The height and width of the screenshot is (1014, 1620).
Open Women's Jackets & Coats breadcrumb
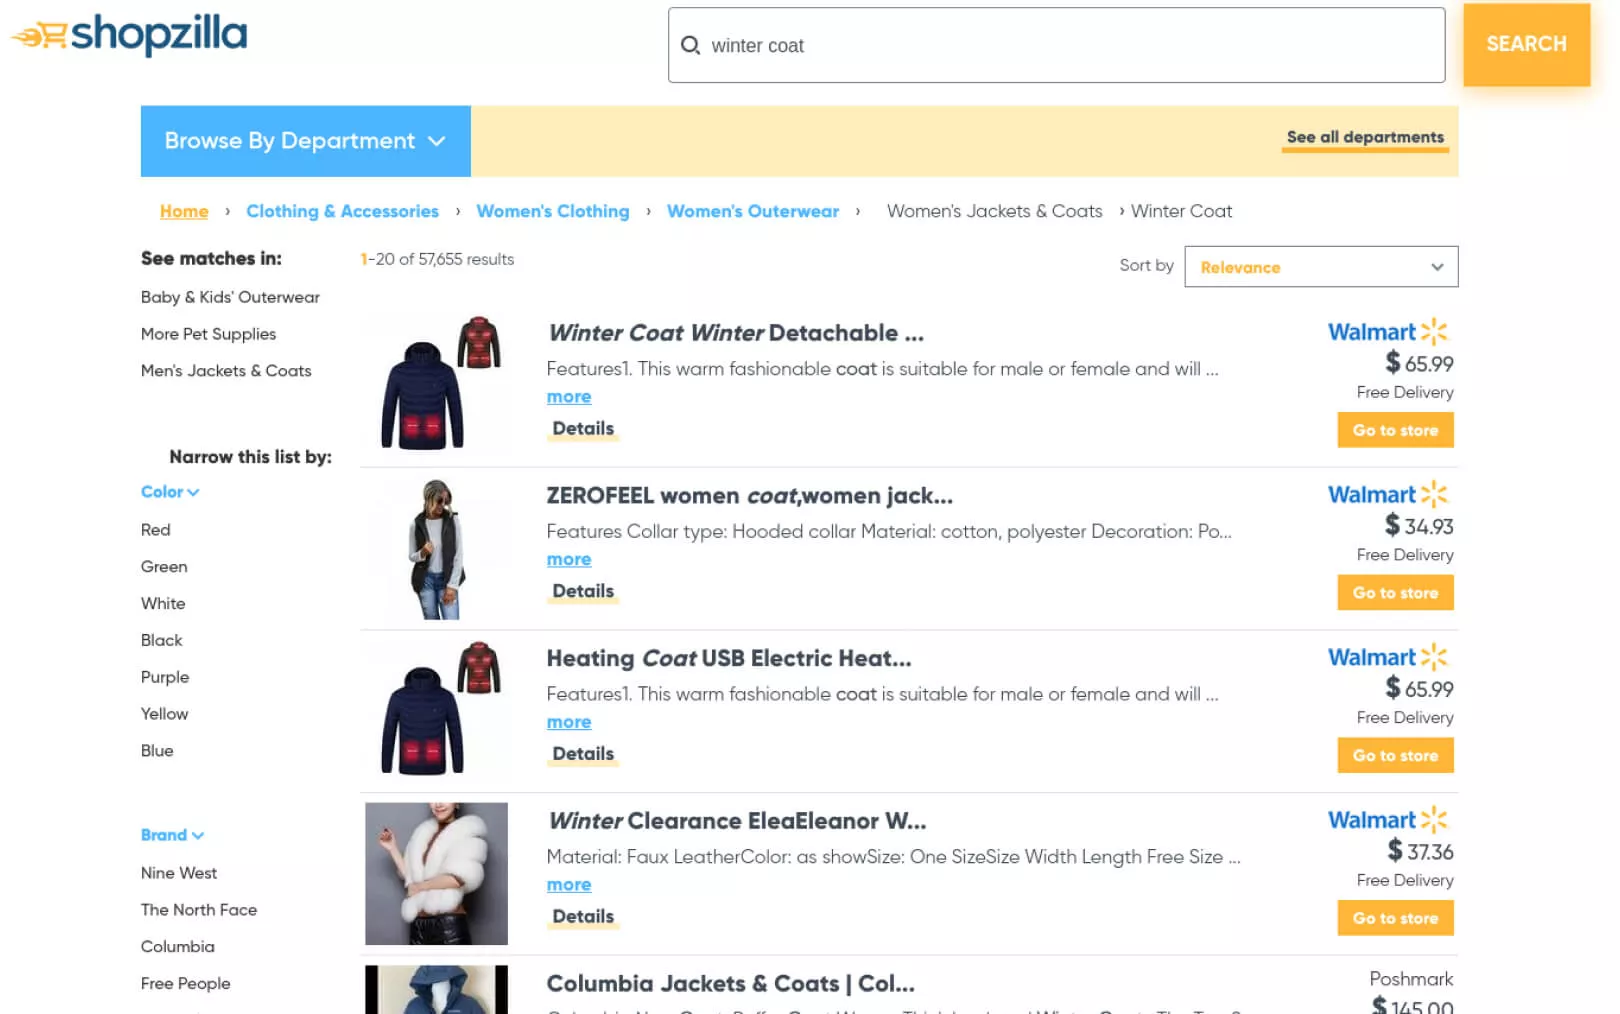click(994, 211)
